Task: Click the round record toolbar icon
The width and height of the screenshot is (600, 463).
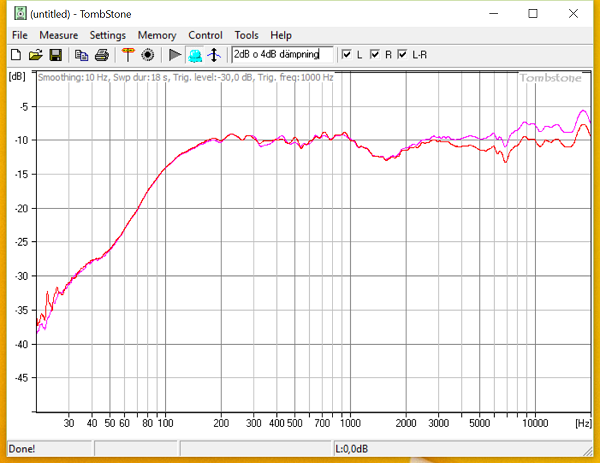Action: [148, 55]
